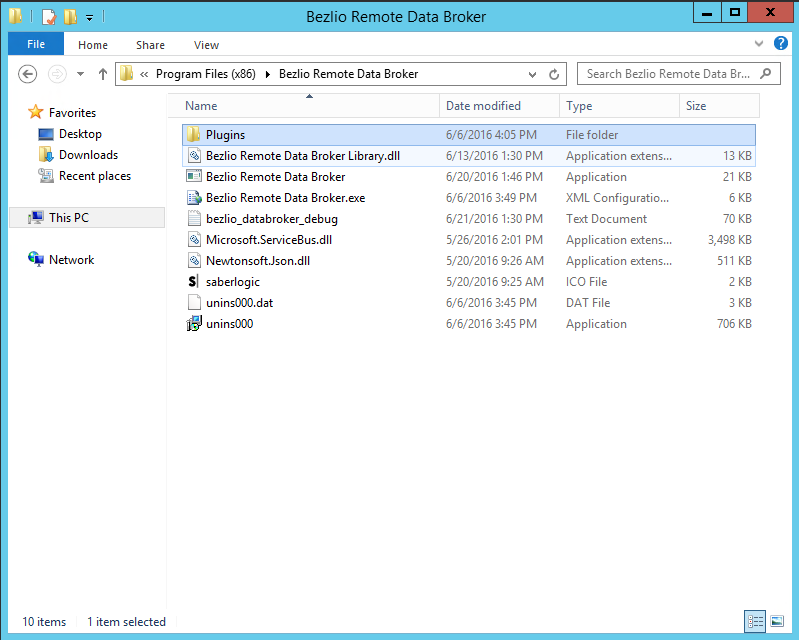Select the Newtonsoft.Json.dll file icon

pos(194,260)
